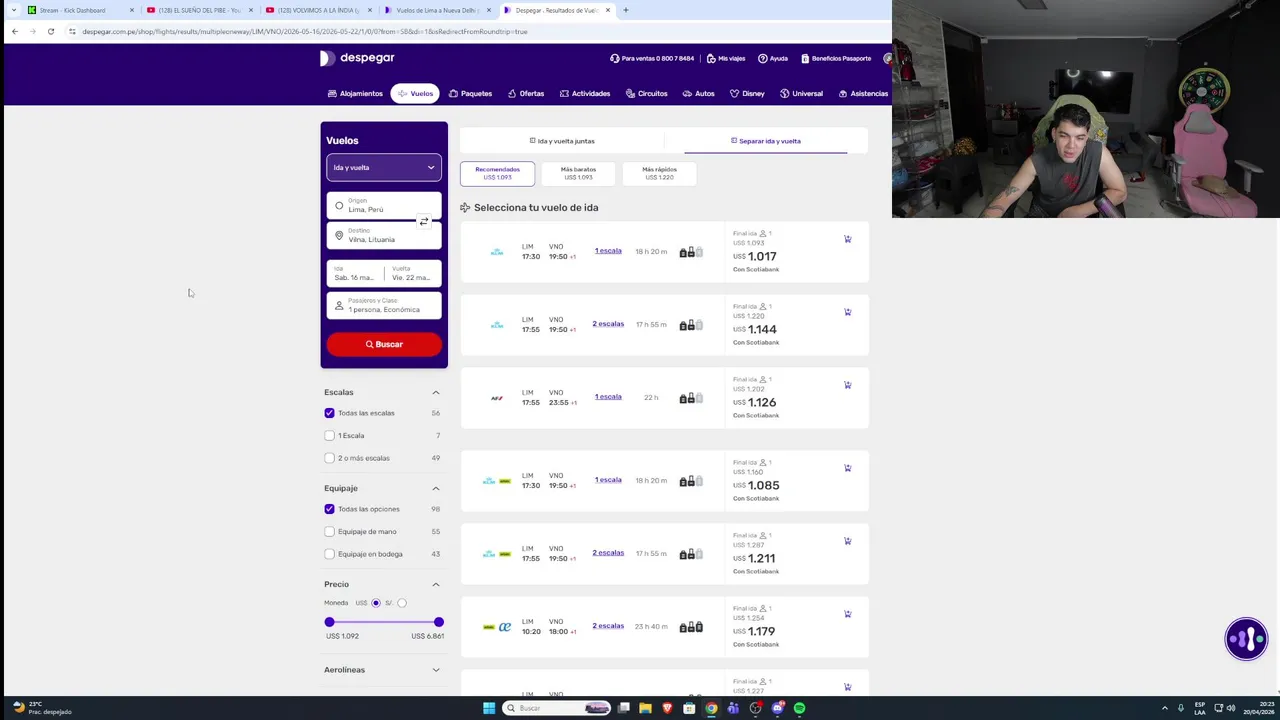1280x720 pixels.
Task: Open Mis viajes
Action: coord(726,59)
